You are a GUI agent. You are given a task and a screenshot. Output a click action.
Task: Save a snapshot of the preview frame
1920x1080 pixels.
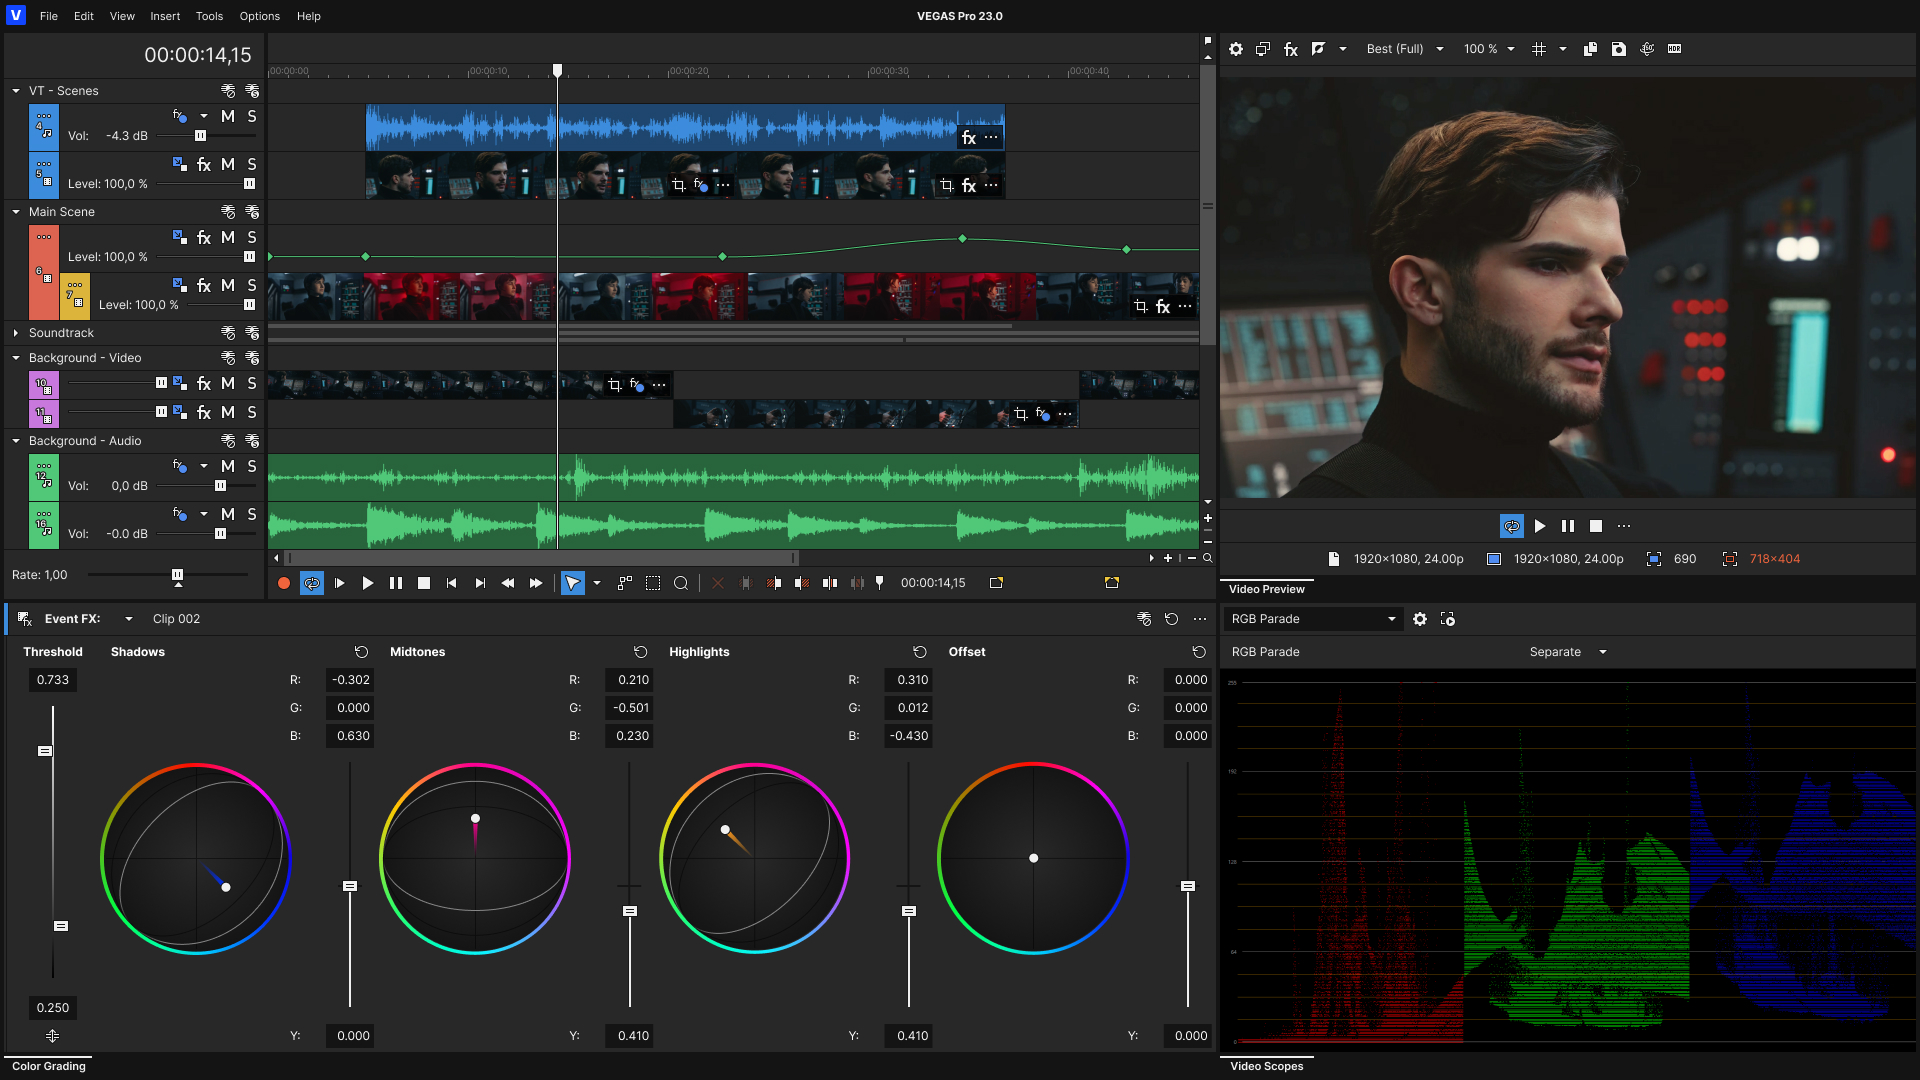click(1619, 49)
